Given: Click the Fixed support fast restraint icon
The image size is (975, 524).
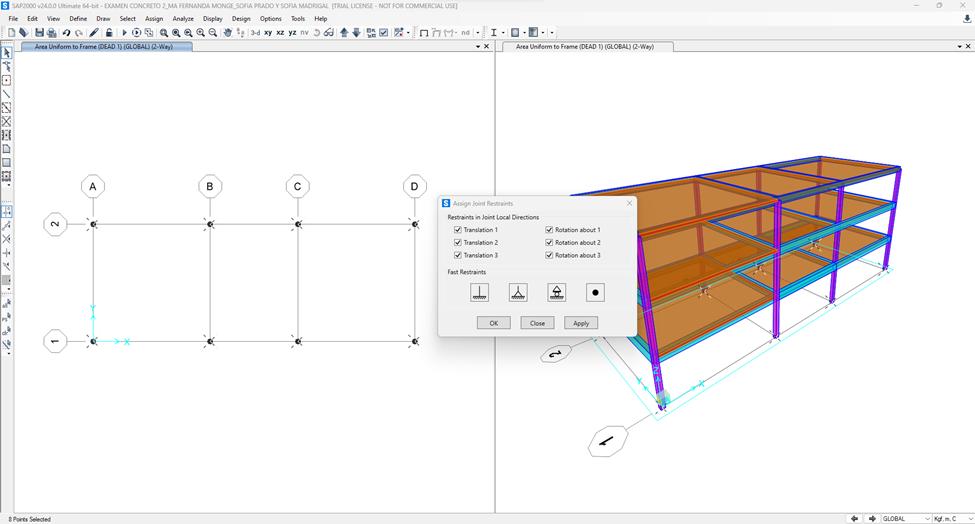Looking at the screenshot, I should (x=479, y=292).
